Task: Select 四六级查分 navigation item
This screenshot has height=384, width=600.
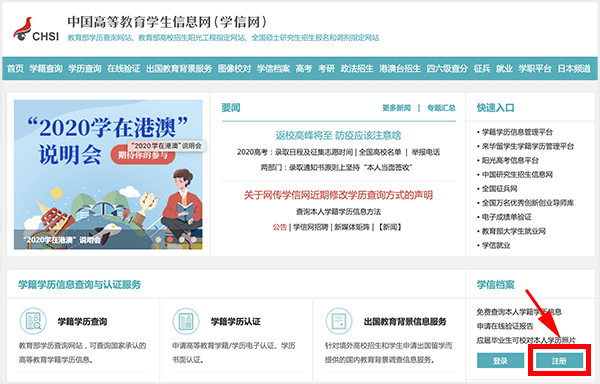Action: click(x=447, y=68)
